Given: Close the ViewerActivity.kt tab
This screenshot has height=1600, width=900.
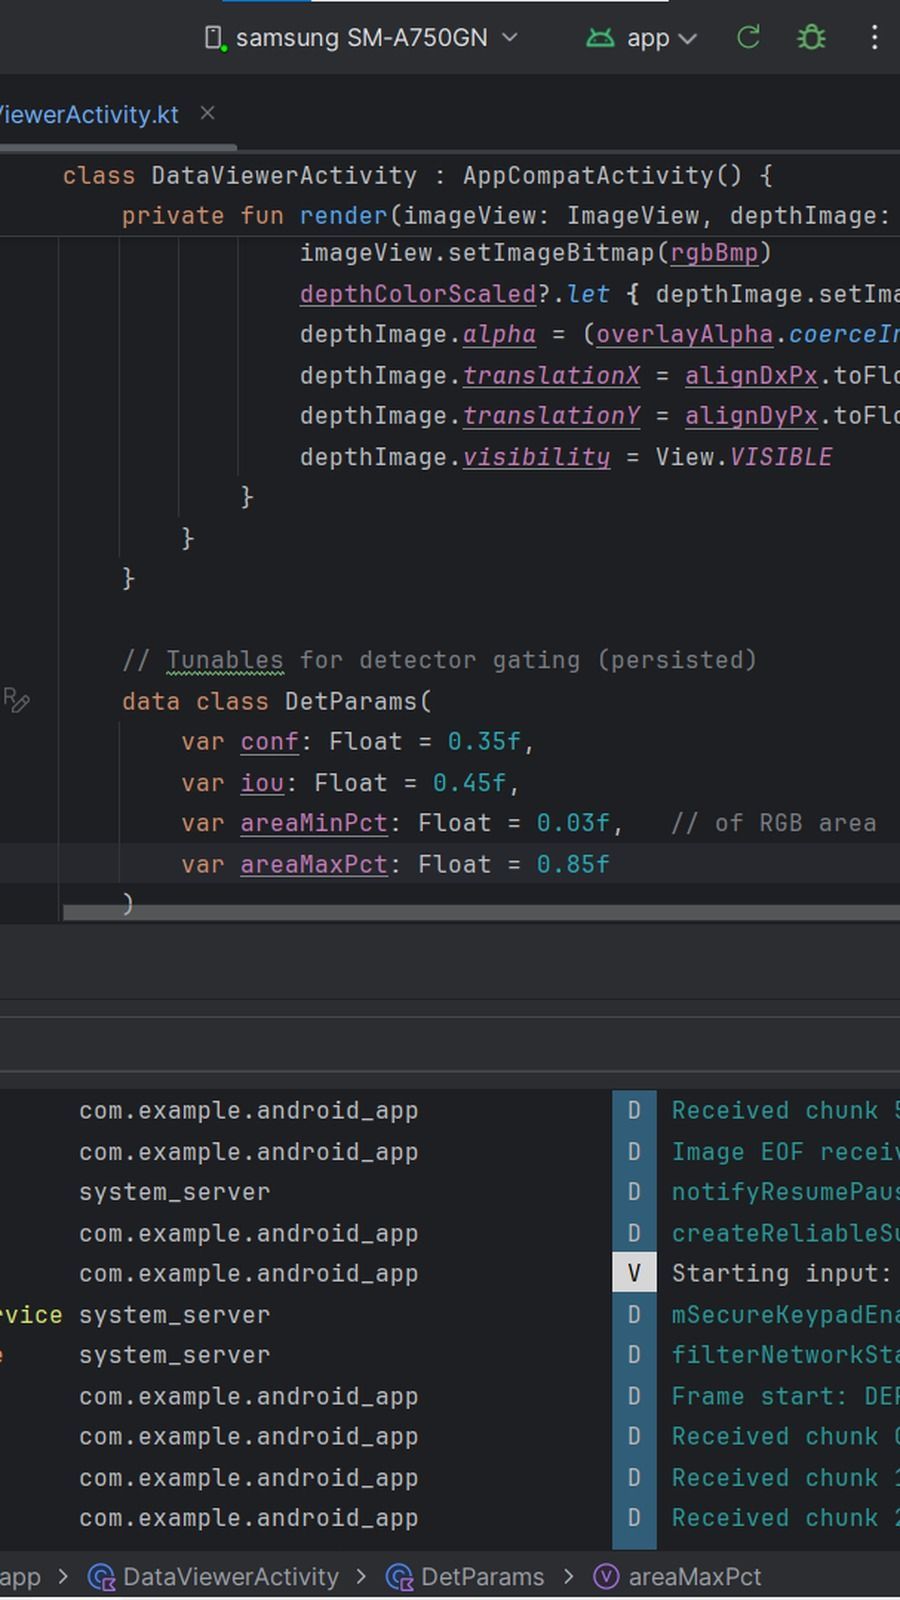Looking at the screenshot, I should (x=207, y=114).
